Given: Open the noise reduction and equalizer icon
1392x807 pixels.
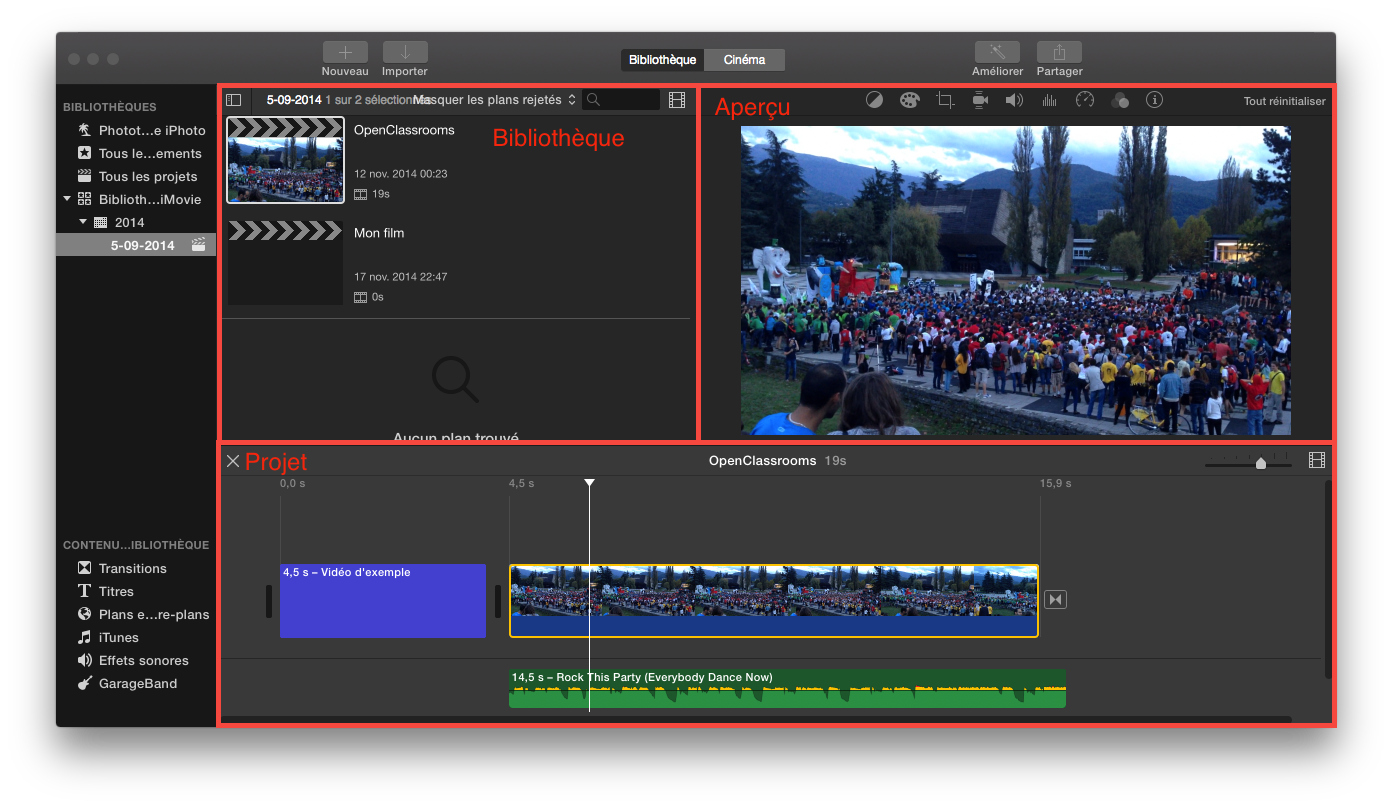Looking at the screenshot, I should point(1048,100).
